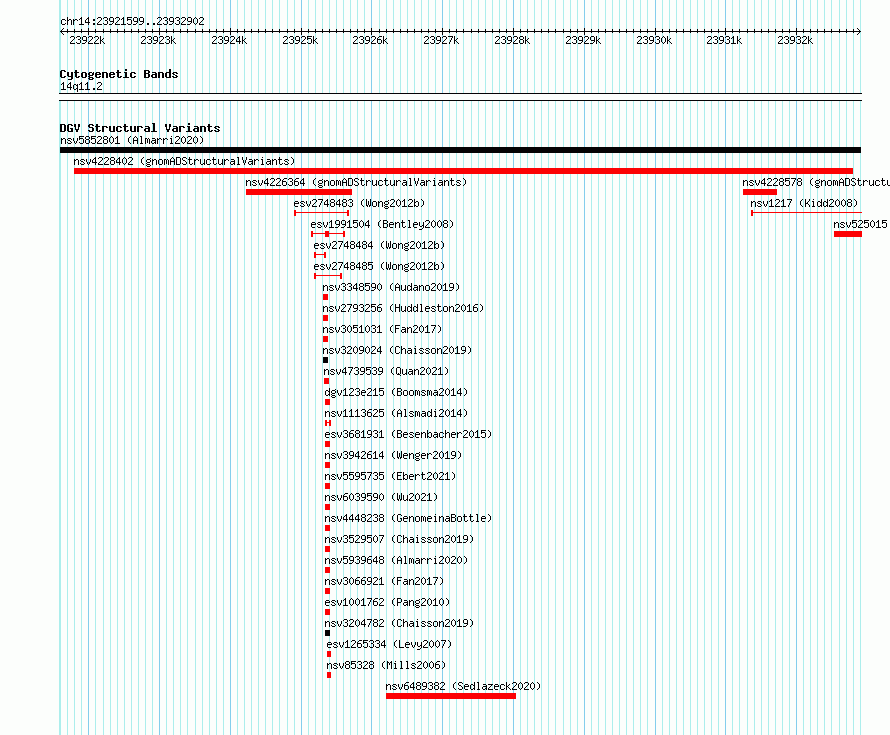
Task: Click the 23930k ruler tick label
Action: click(x=654, y=40)
